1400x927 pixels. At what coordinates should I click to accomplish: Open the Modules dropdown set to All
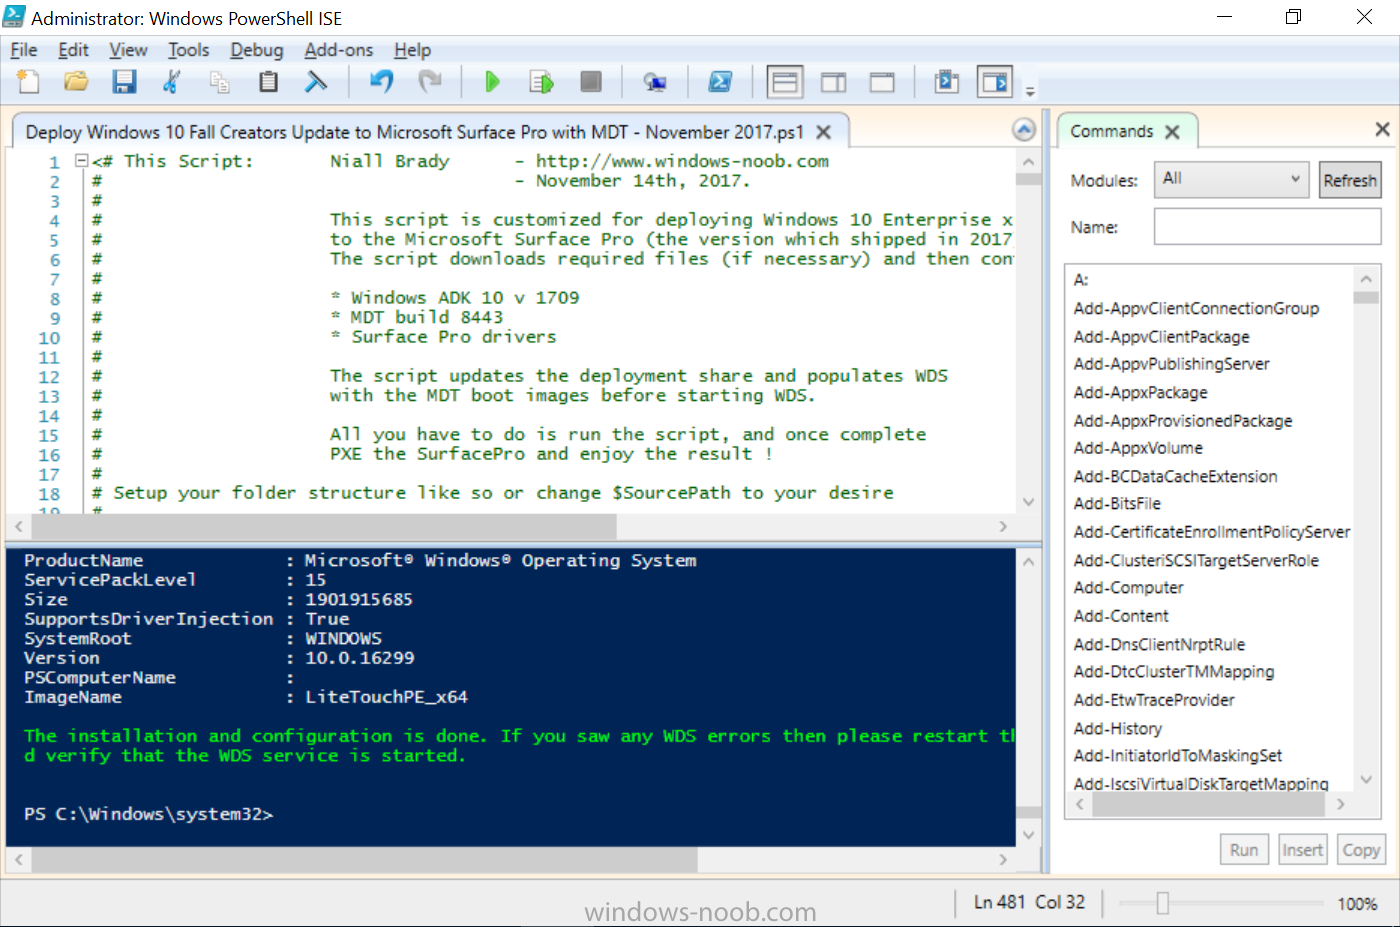coord(1231,179)
